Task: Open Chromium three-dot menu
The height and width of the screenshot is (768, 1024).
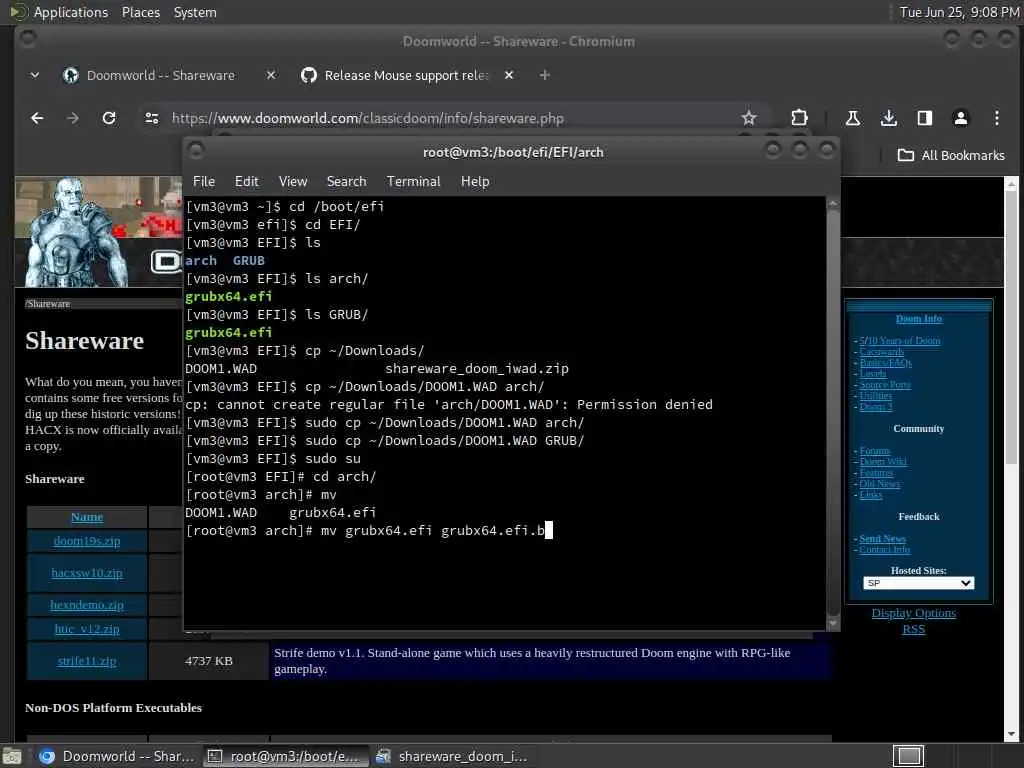Action: pos(997,118)
